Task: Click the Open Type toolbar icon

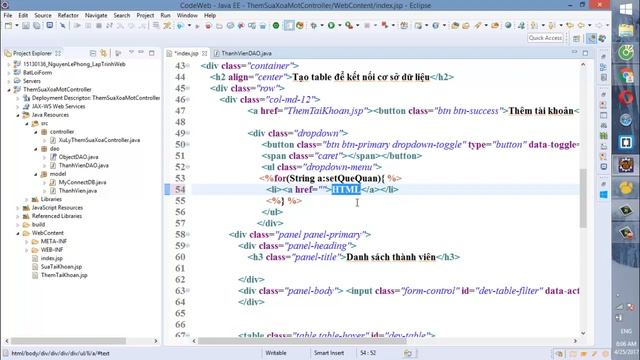Action: coord(455,26)
